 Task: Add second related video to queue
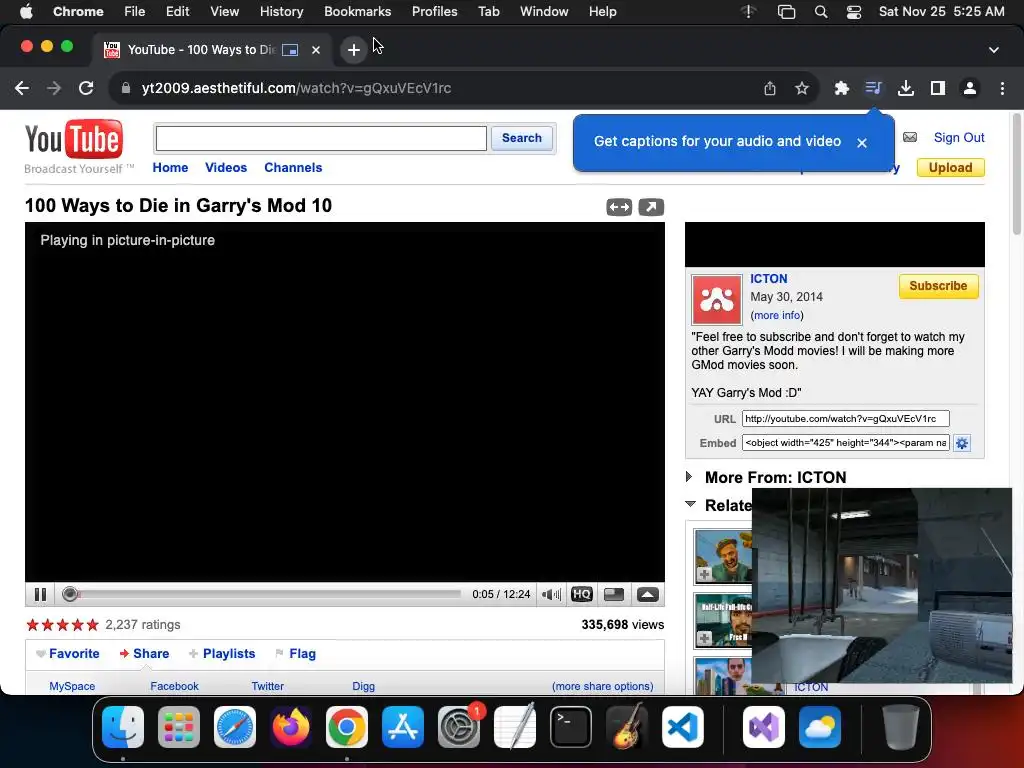click(704, 638)
